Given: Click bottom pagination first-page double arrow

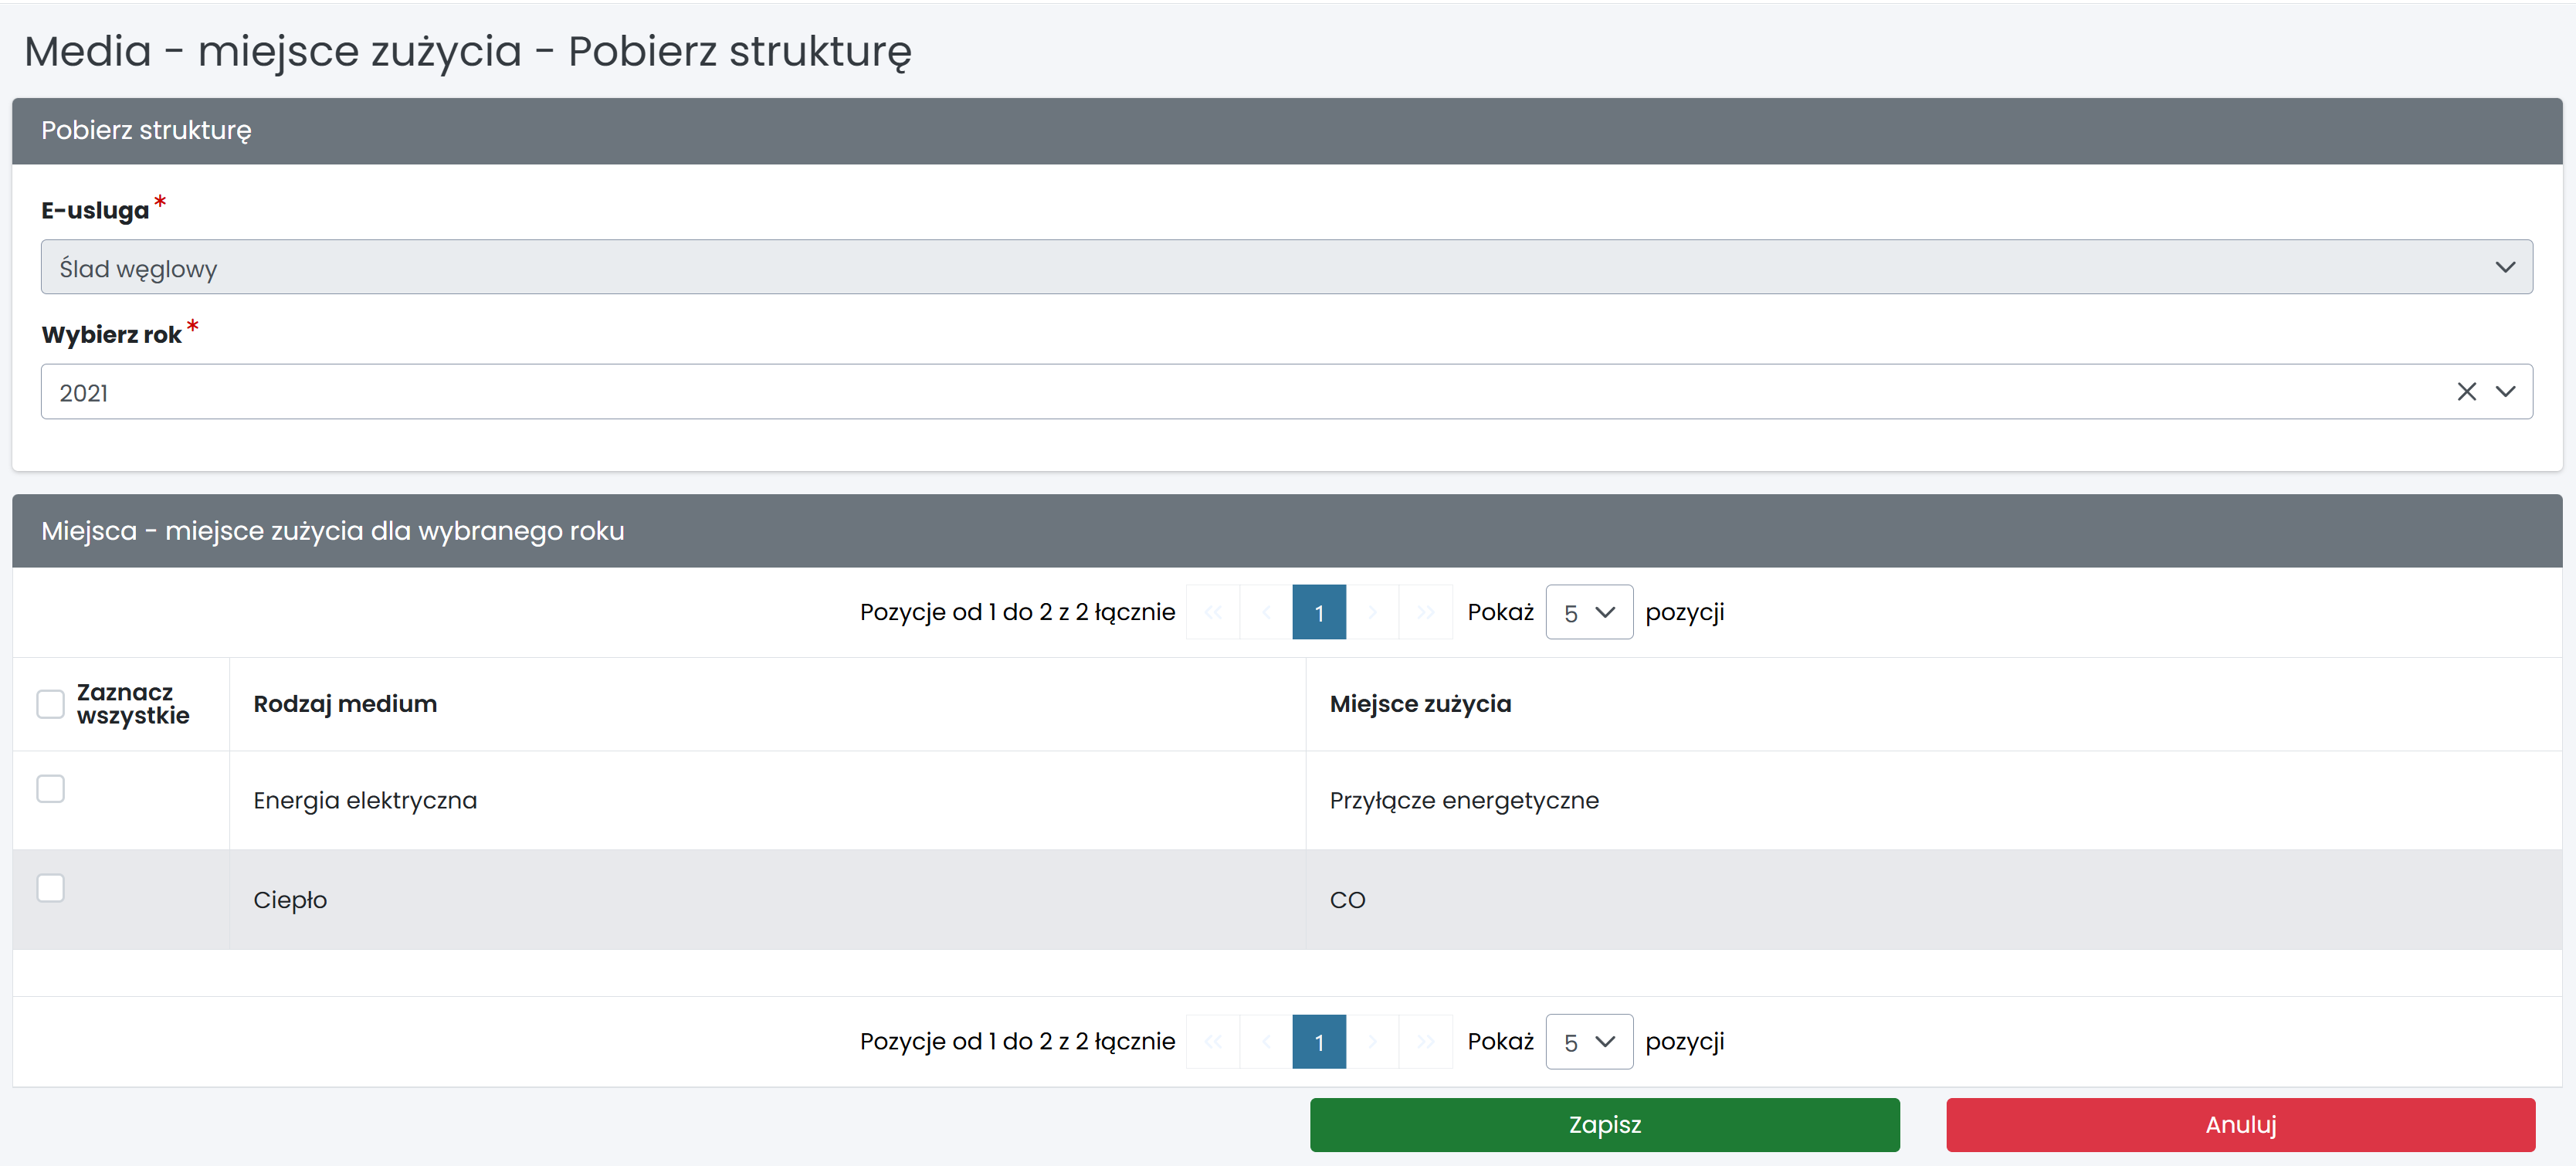Looking at the screenshot, I should [x=1213, y=1042].
